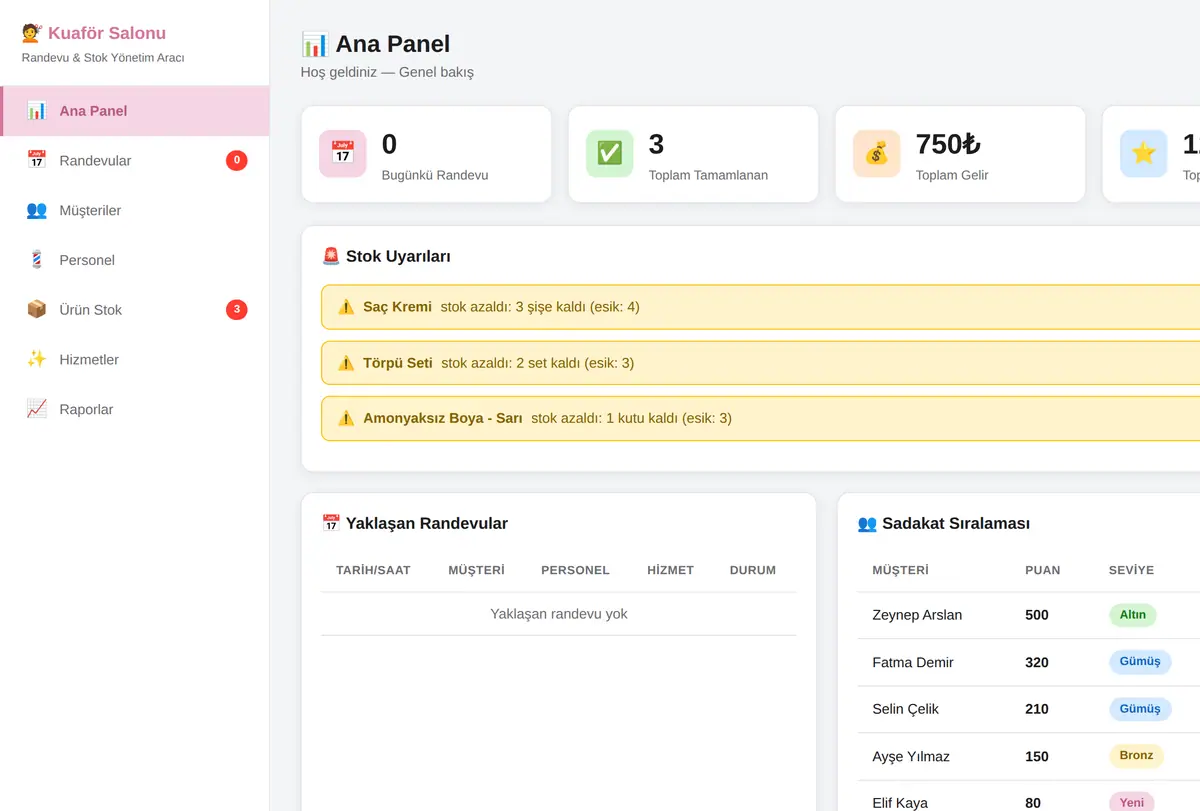Click the PERSONEL column header in Yaklaşan Randevular
The image size is (1200, 811).
(x=575, y=570)
